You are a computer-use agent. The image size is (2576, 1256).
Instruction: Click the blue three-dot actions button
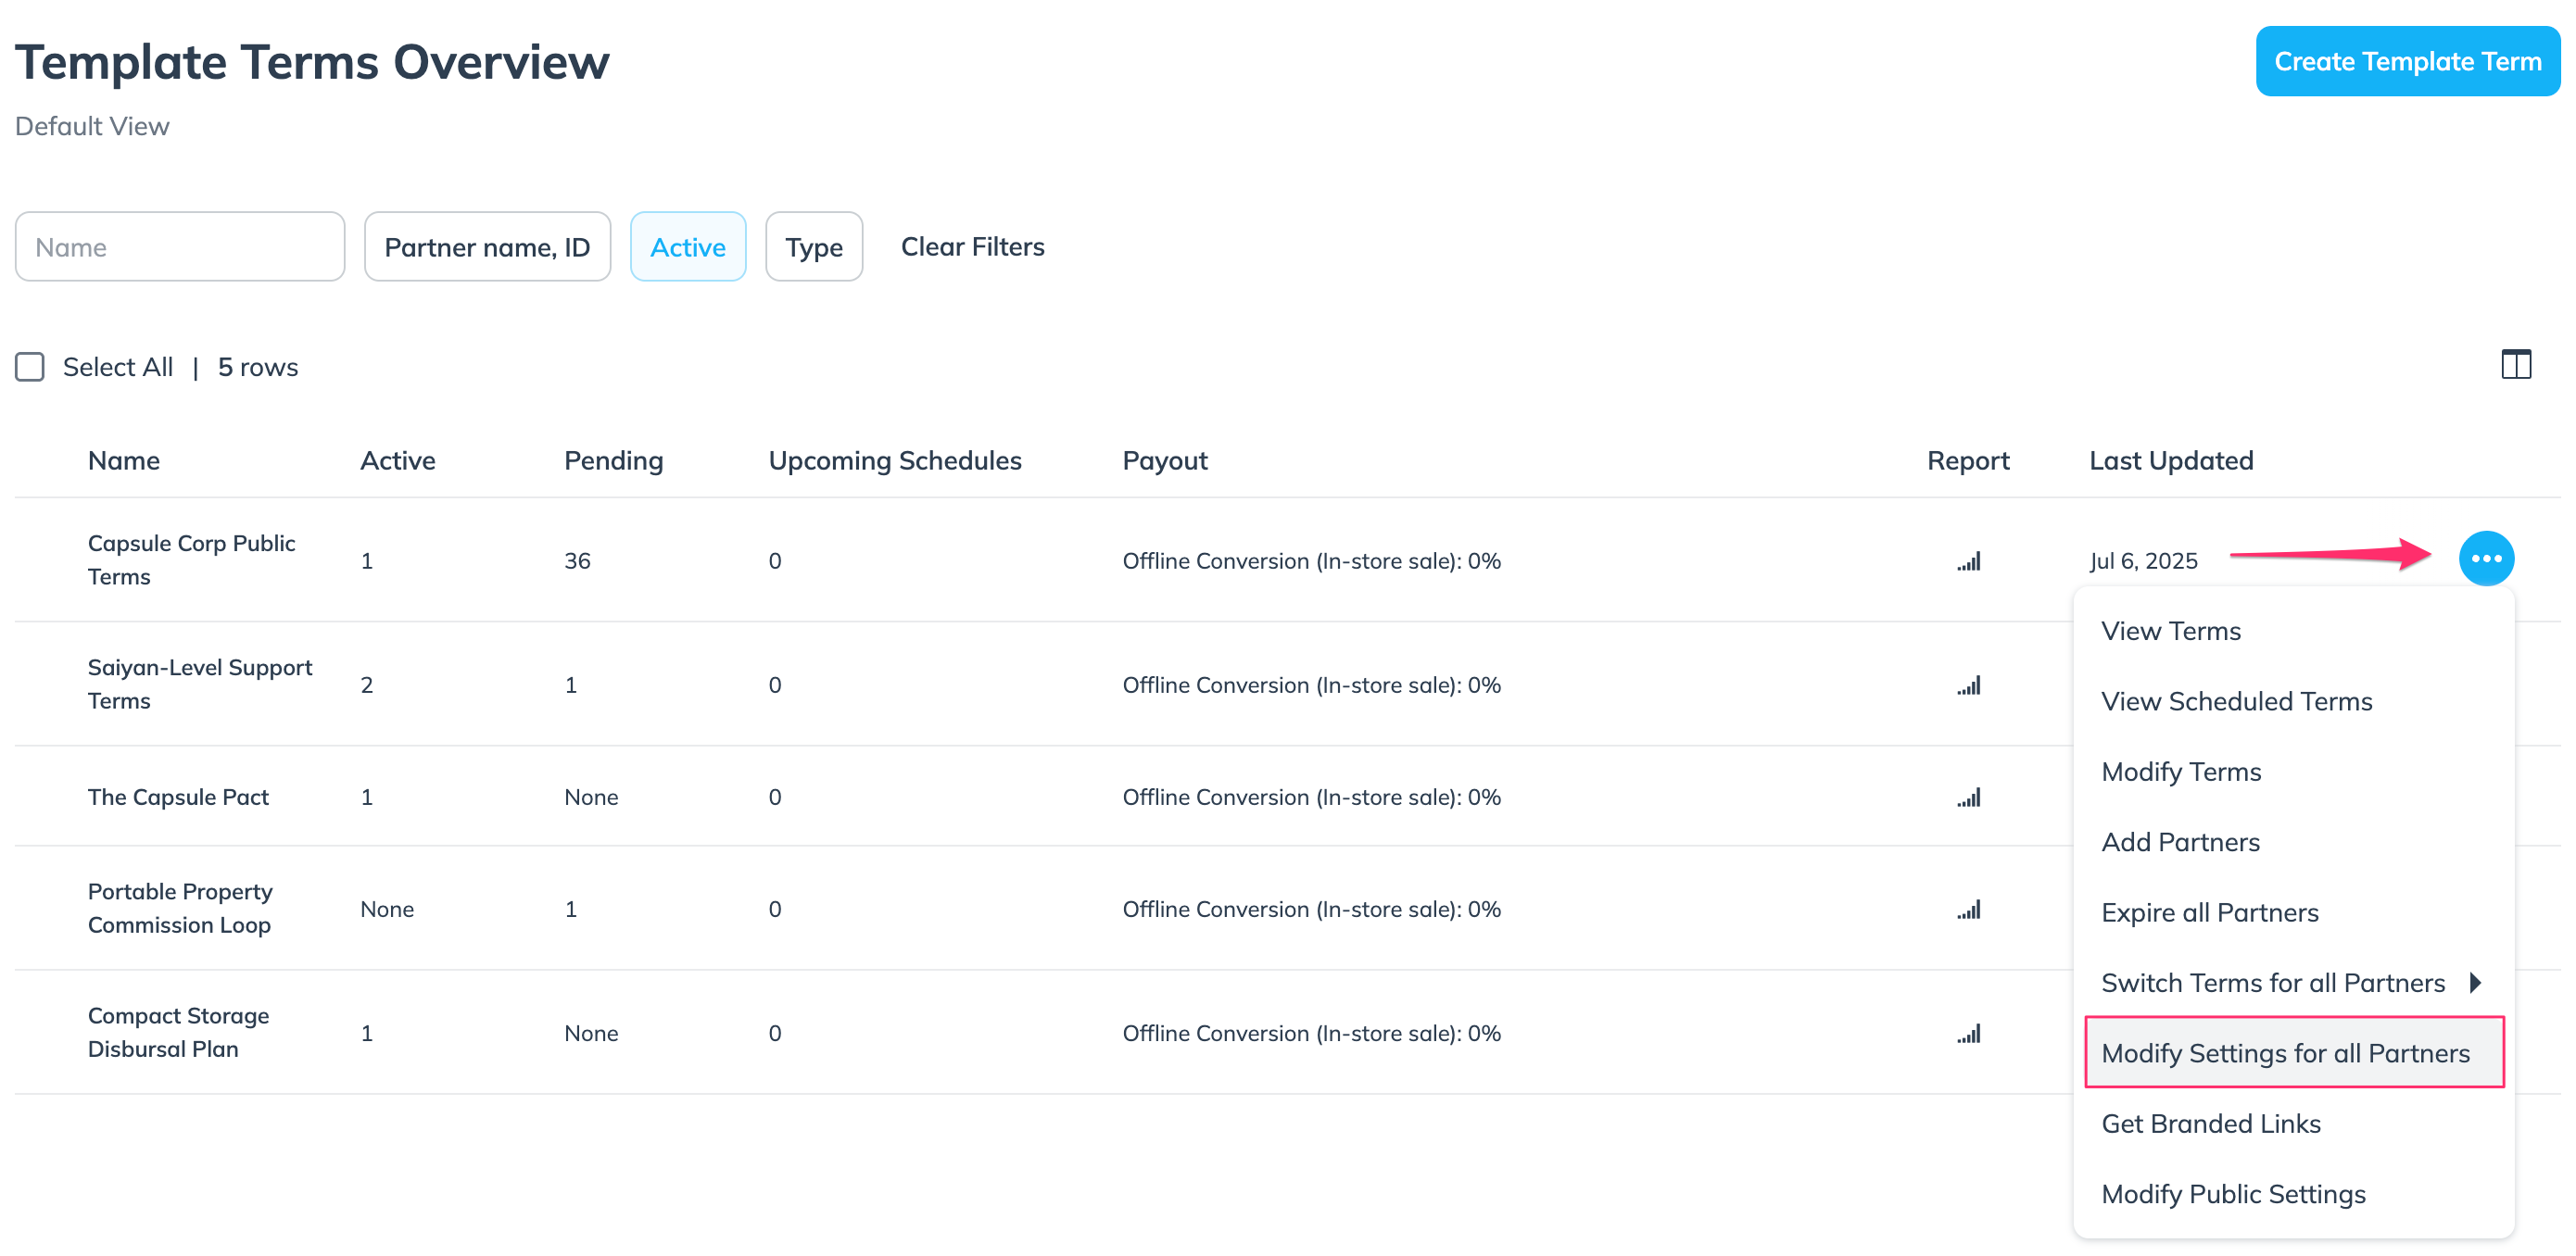pos(2485,559)
